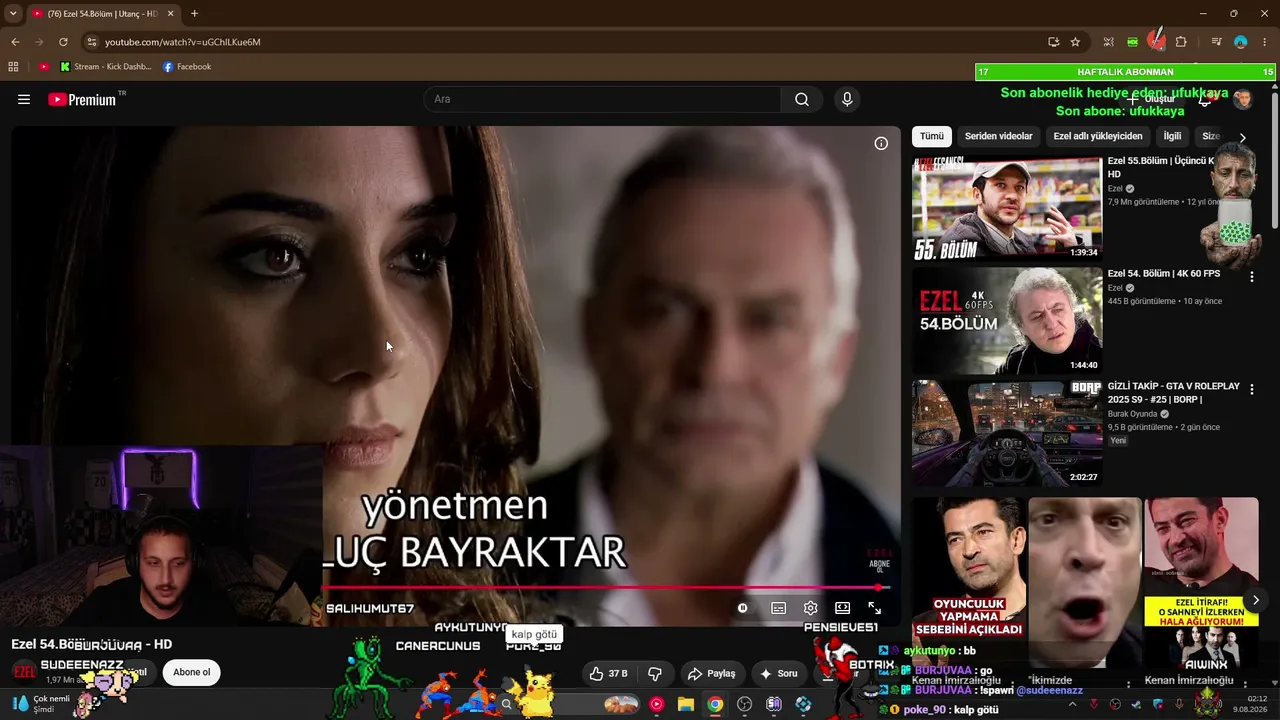The image size is (1280, 720).
Task: Go to YouTube Premium home via logo
Action: pyautogui.click(x=82, y=99)
